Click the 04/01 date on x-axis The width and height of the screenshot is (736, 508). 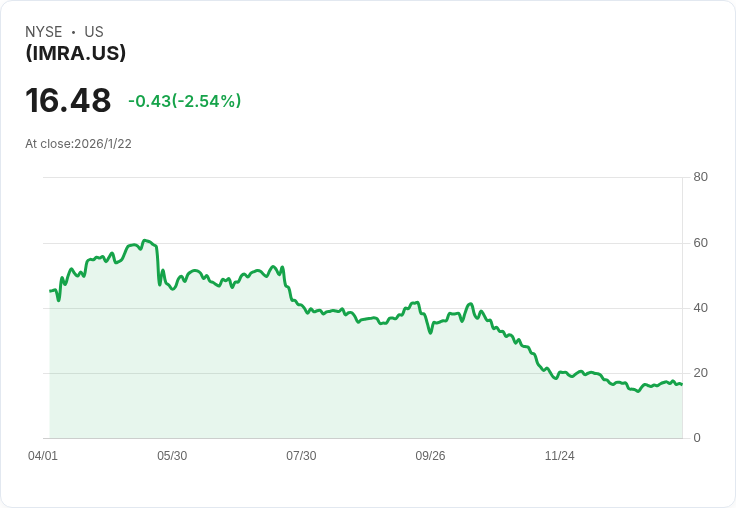(43, 456)
